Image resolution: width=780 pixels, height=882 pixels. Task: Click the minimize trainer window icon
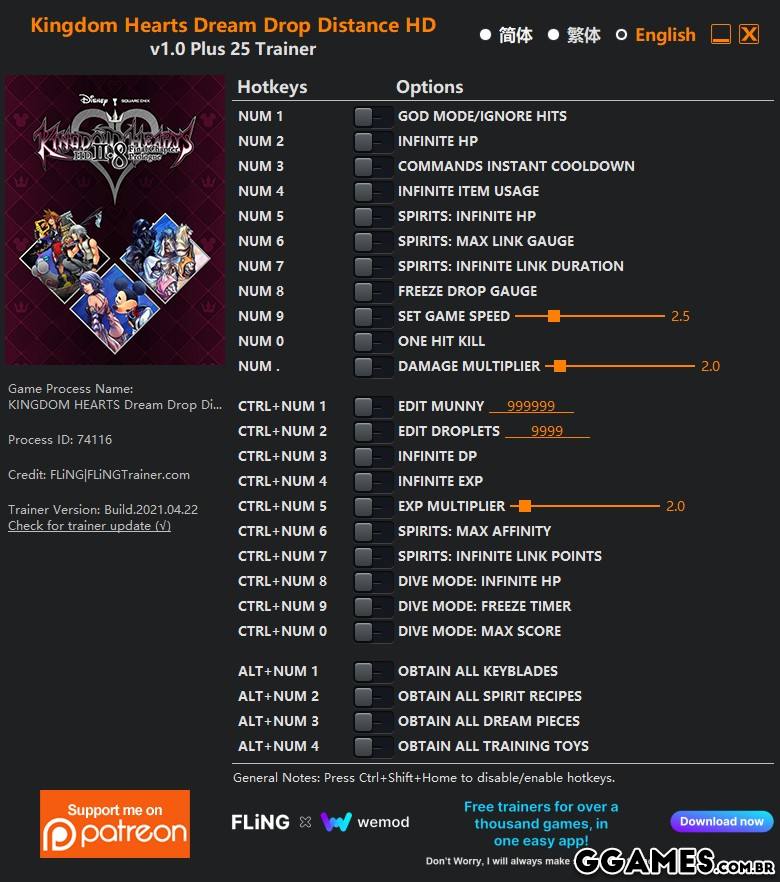721,35
